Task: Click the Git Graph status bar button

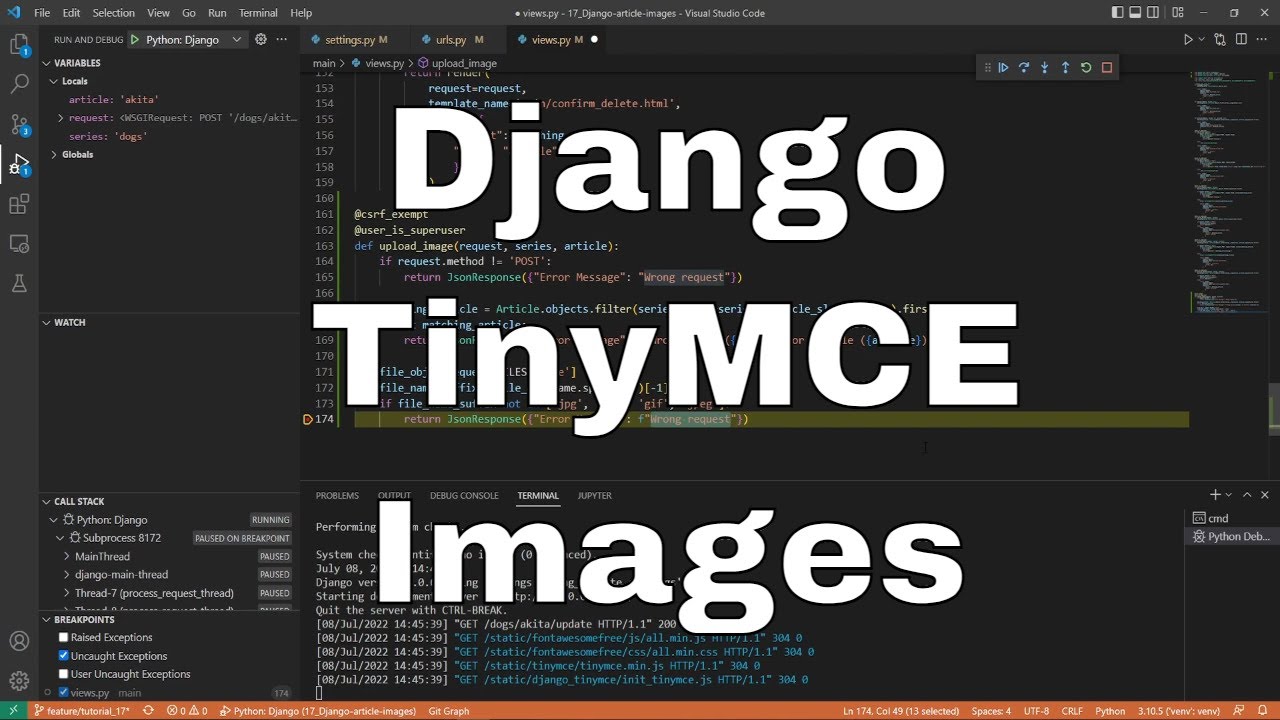Action: tap(448, 711)
